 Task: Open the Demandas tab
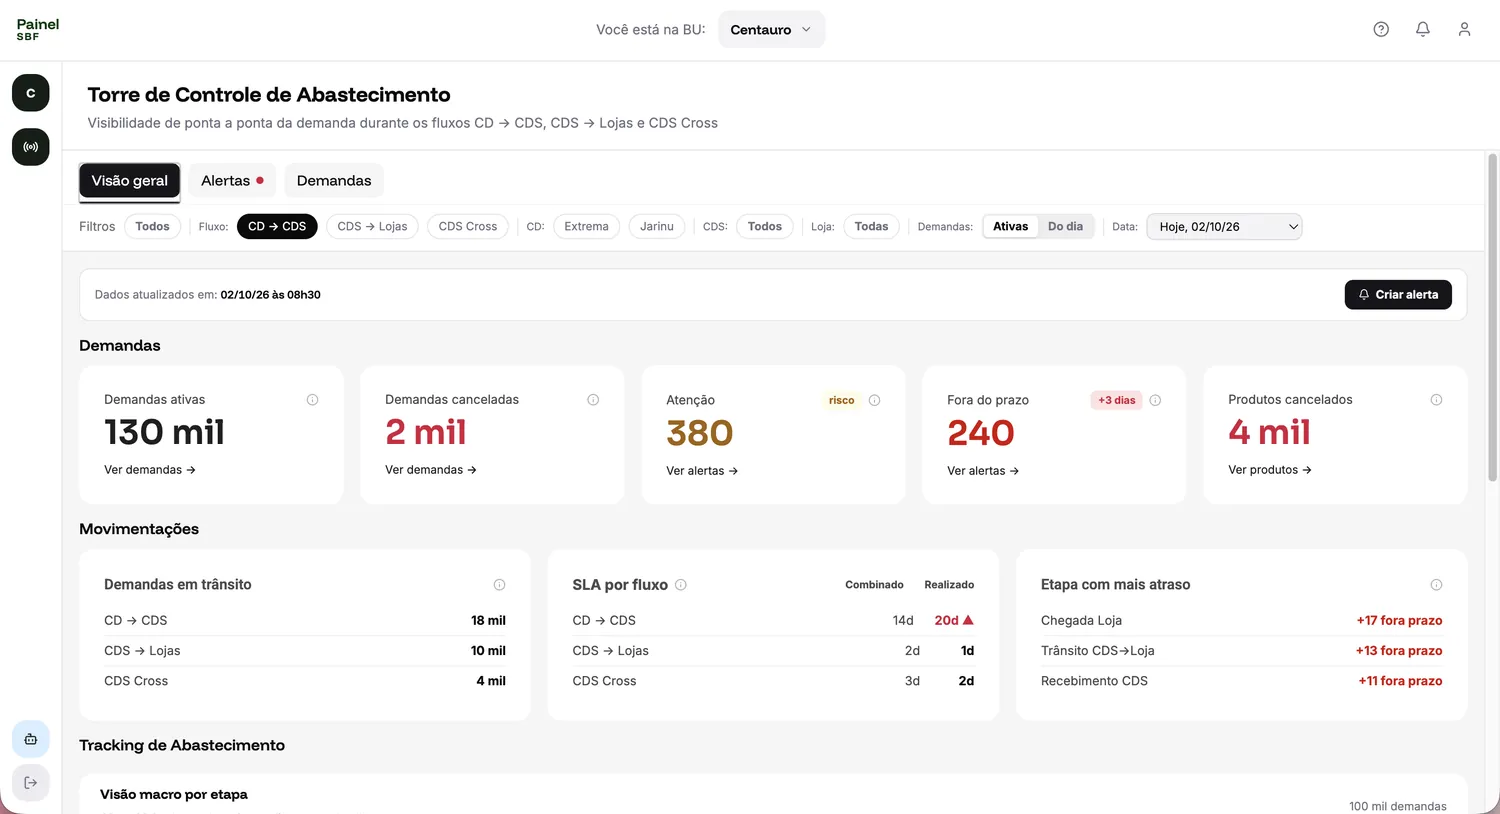click(334, 181)
